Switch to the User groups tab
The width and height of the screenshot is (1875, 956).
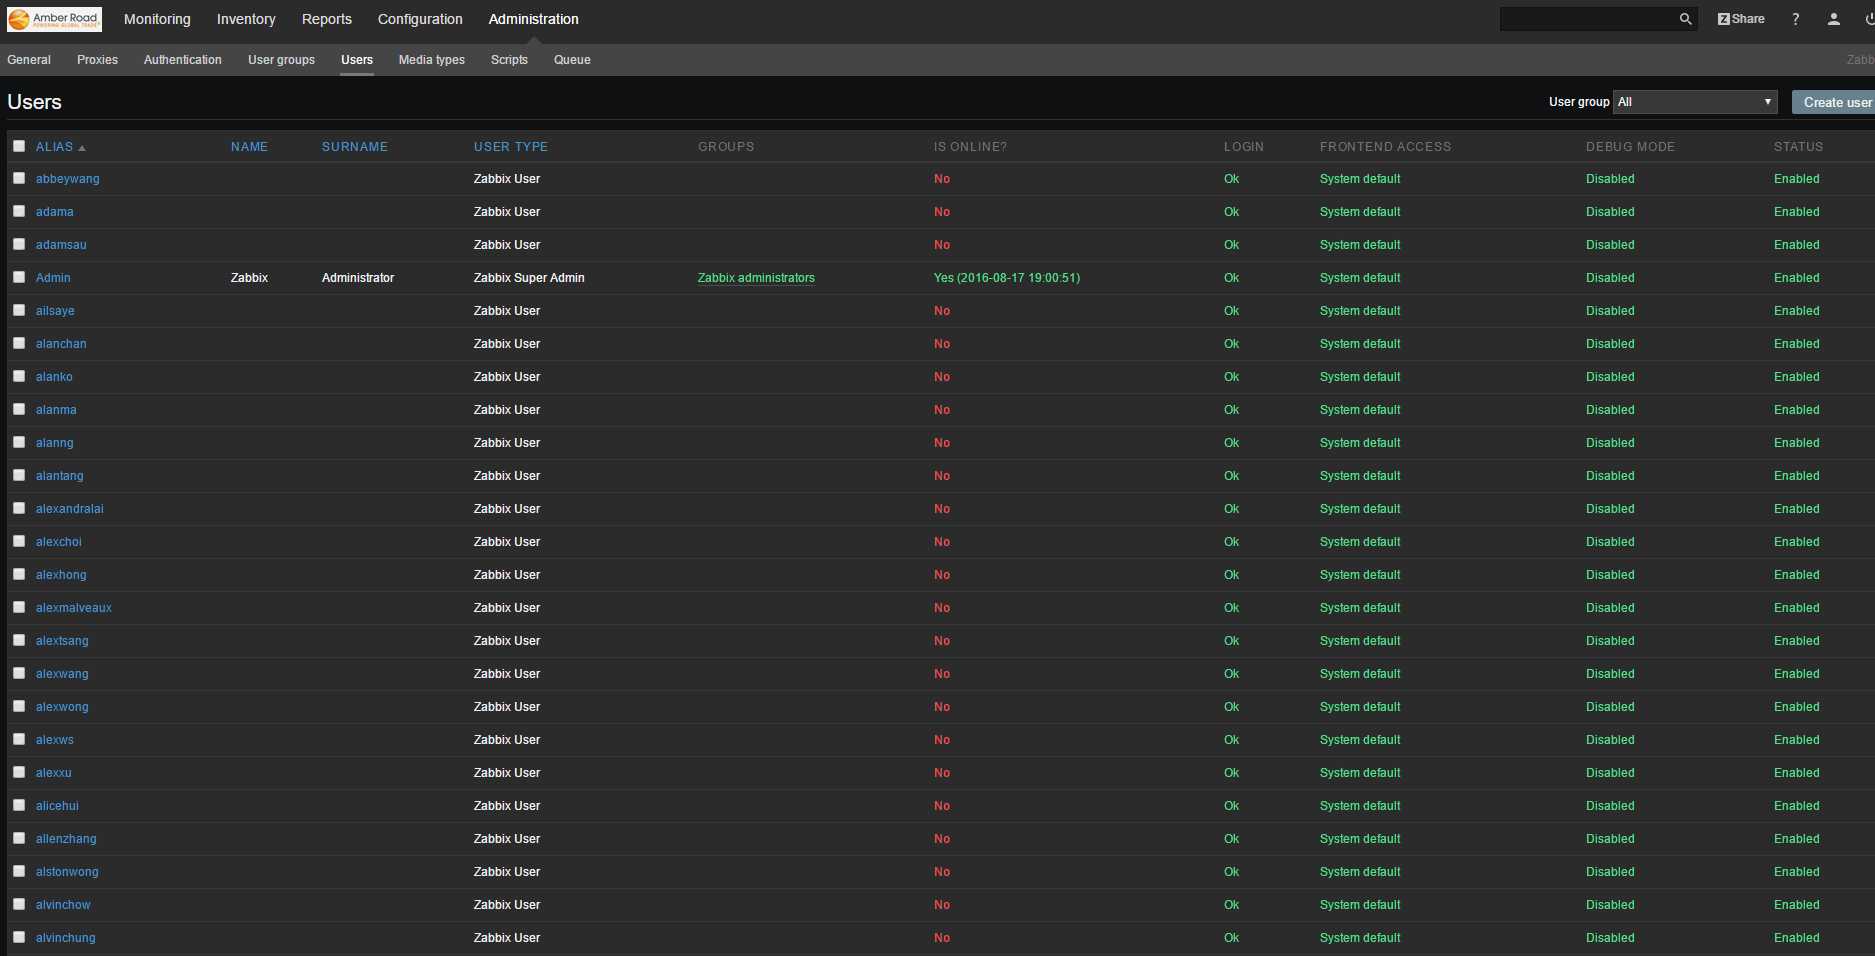281,60
